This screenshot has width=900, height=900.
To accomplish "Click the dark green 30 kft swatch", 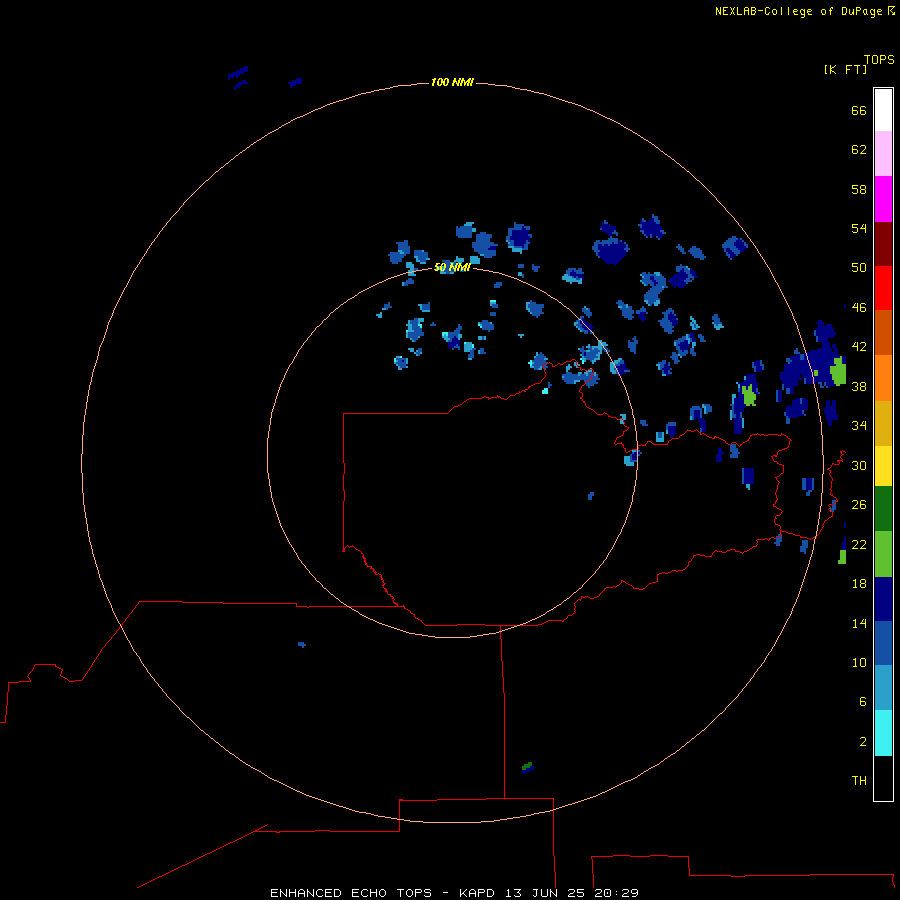I will 883,509.
